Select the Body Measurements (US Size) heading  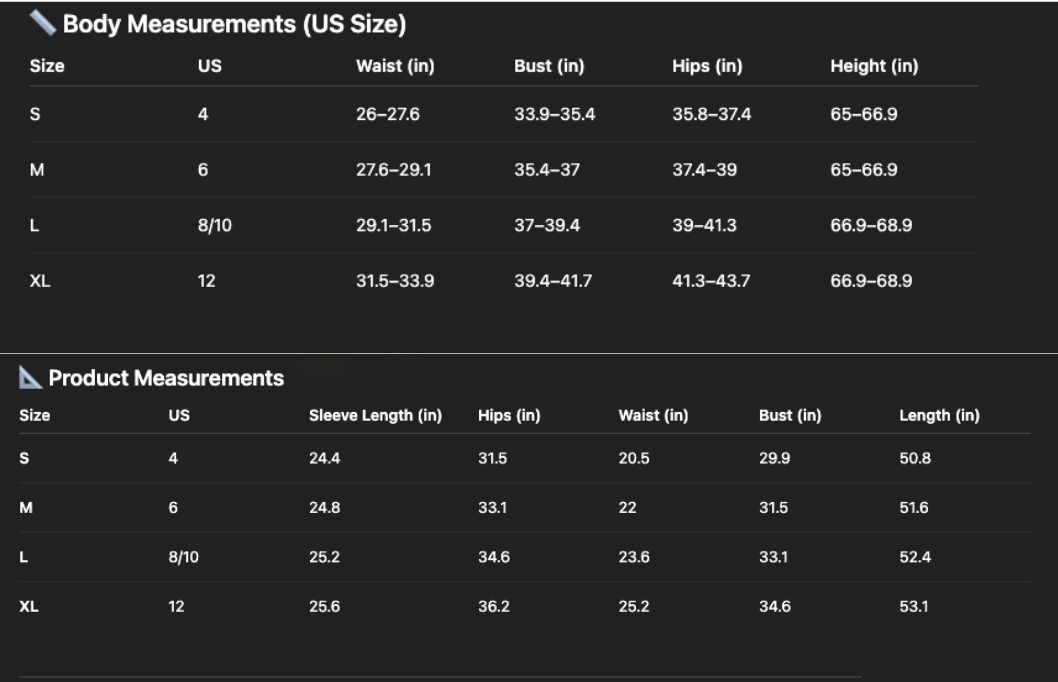(x=234, y=24)
